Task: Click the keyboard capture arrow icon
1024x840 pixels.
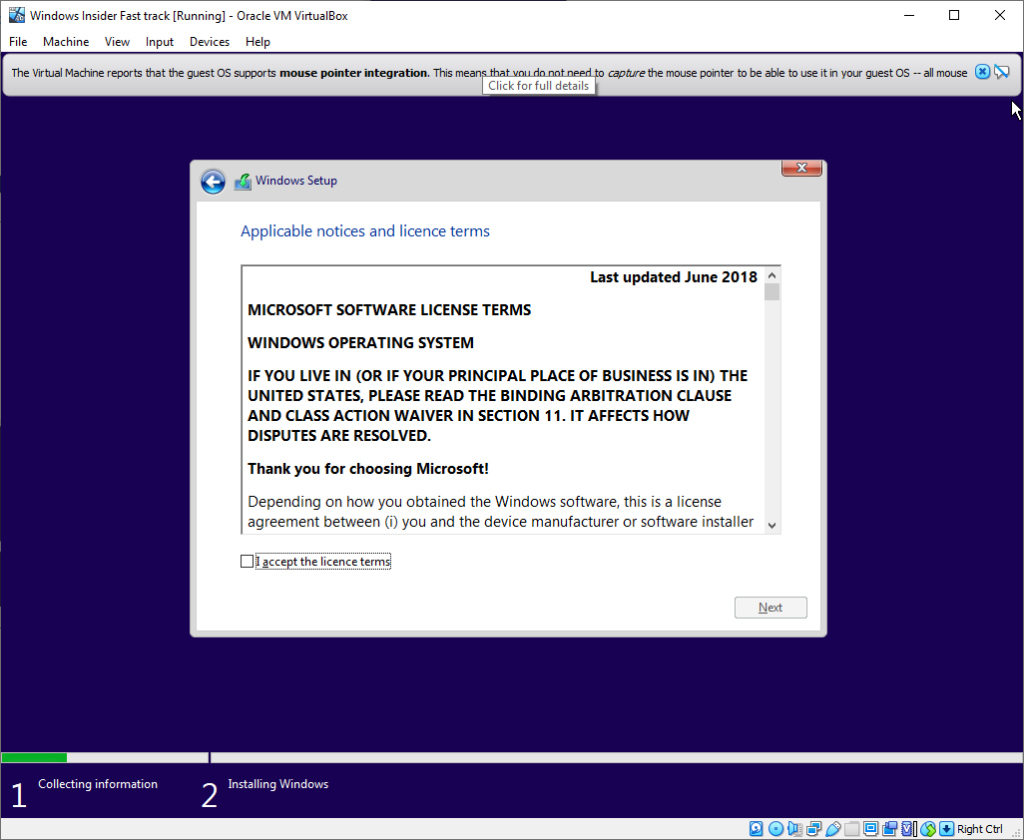Action: [946, 829]
